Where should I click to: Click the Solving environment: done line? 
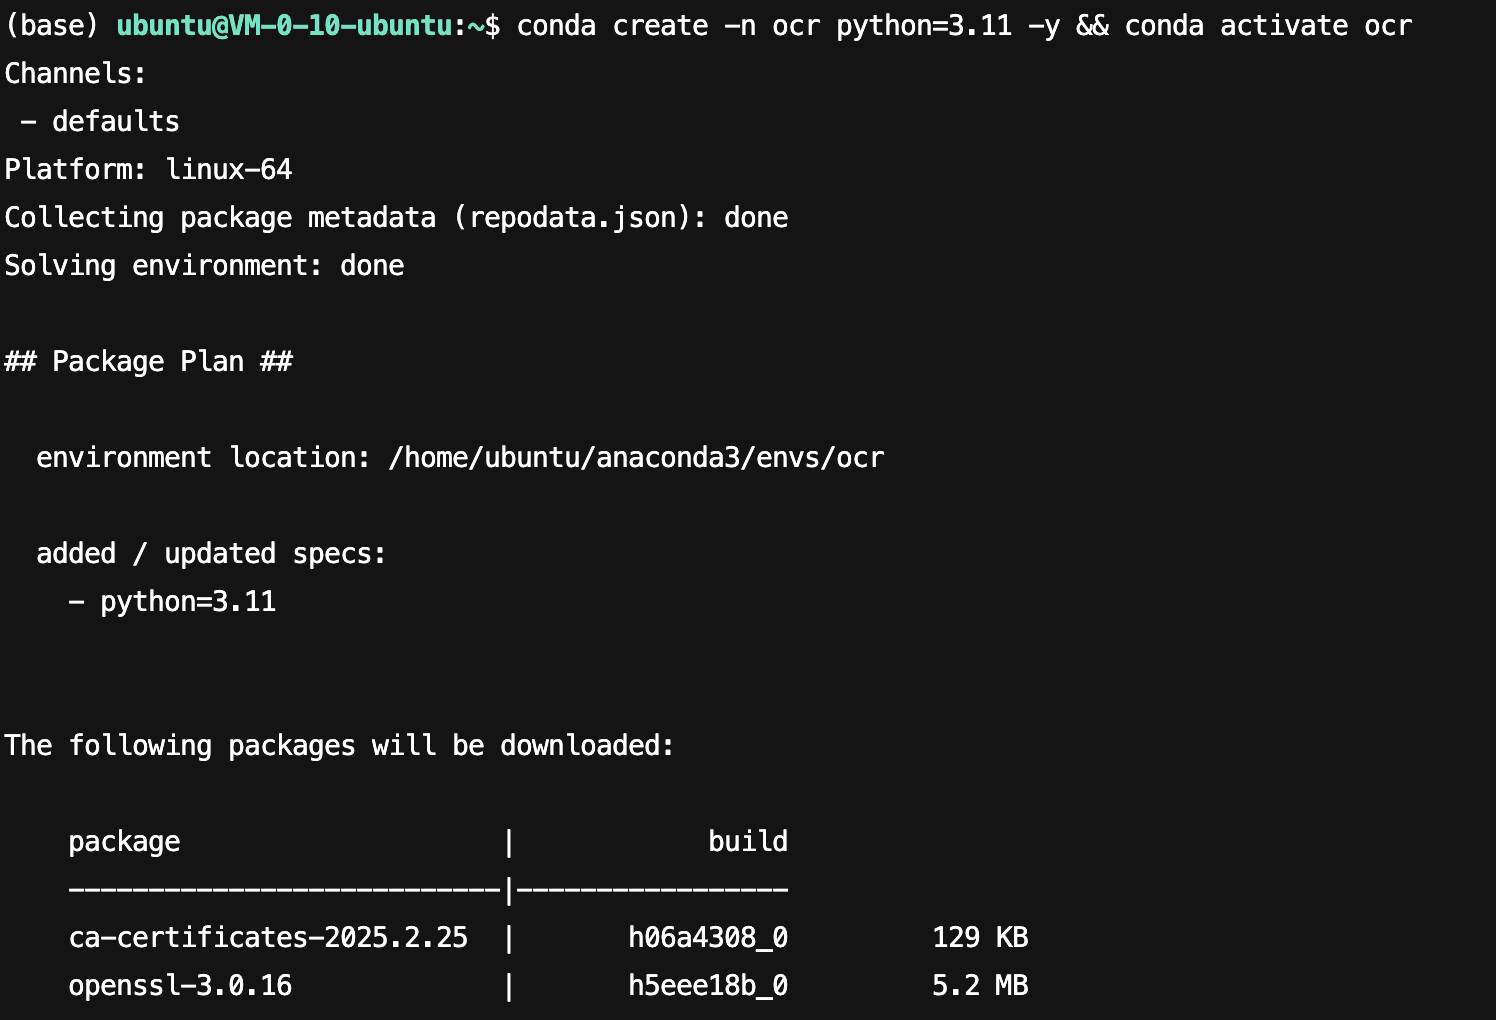pos(204,265)
